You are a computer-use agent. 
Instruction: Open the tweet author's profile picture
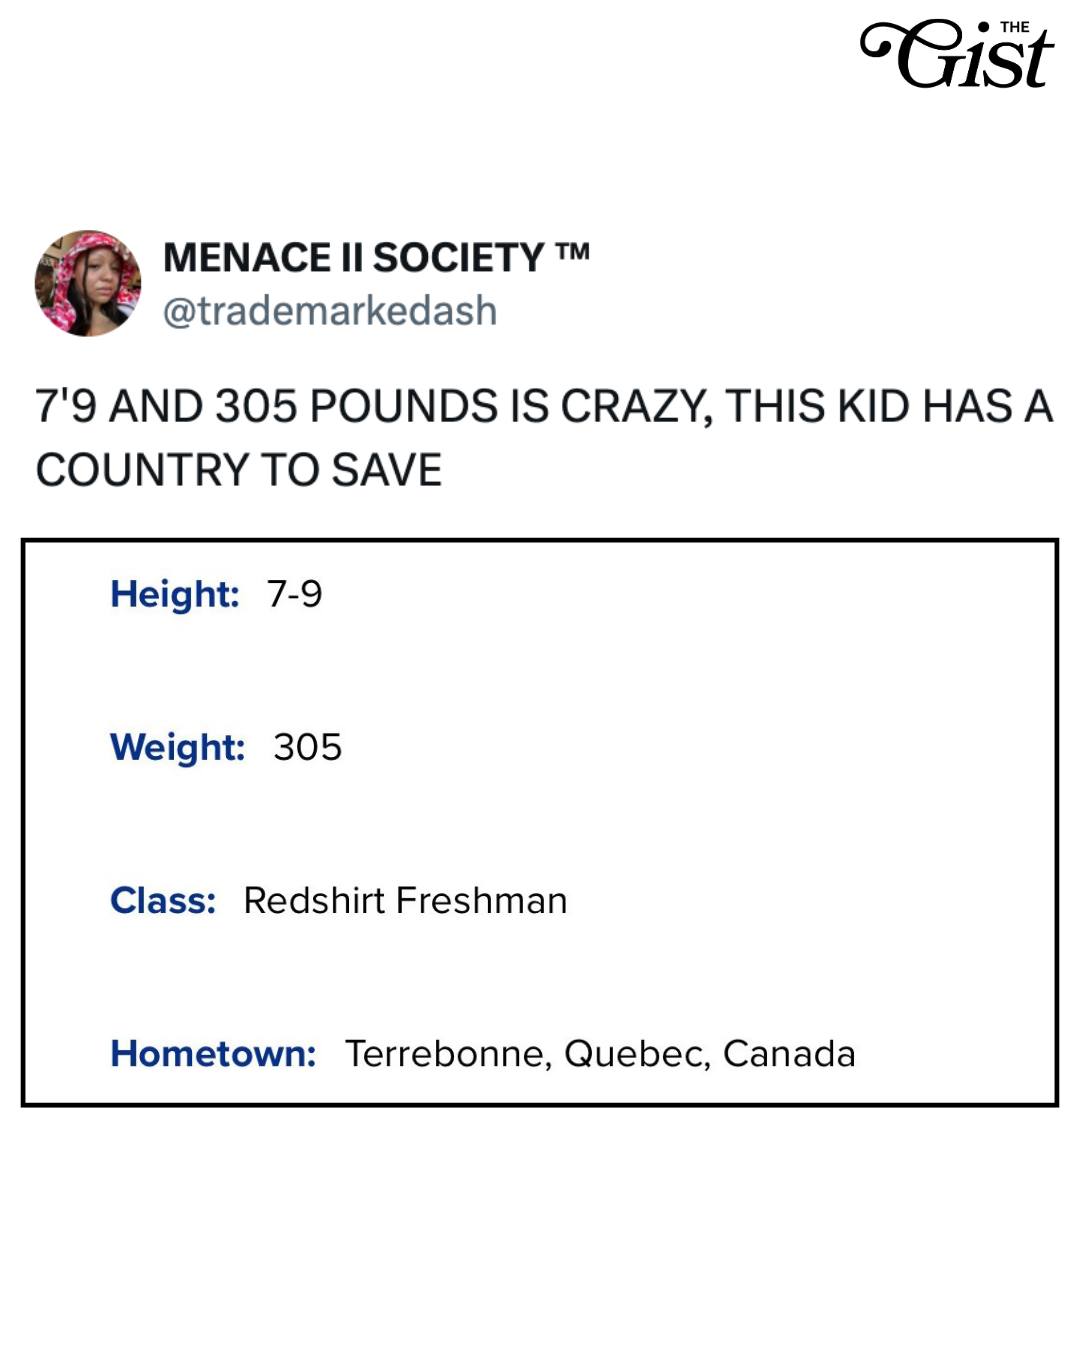point(88,284)
